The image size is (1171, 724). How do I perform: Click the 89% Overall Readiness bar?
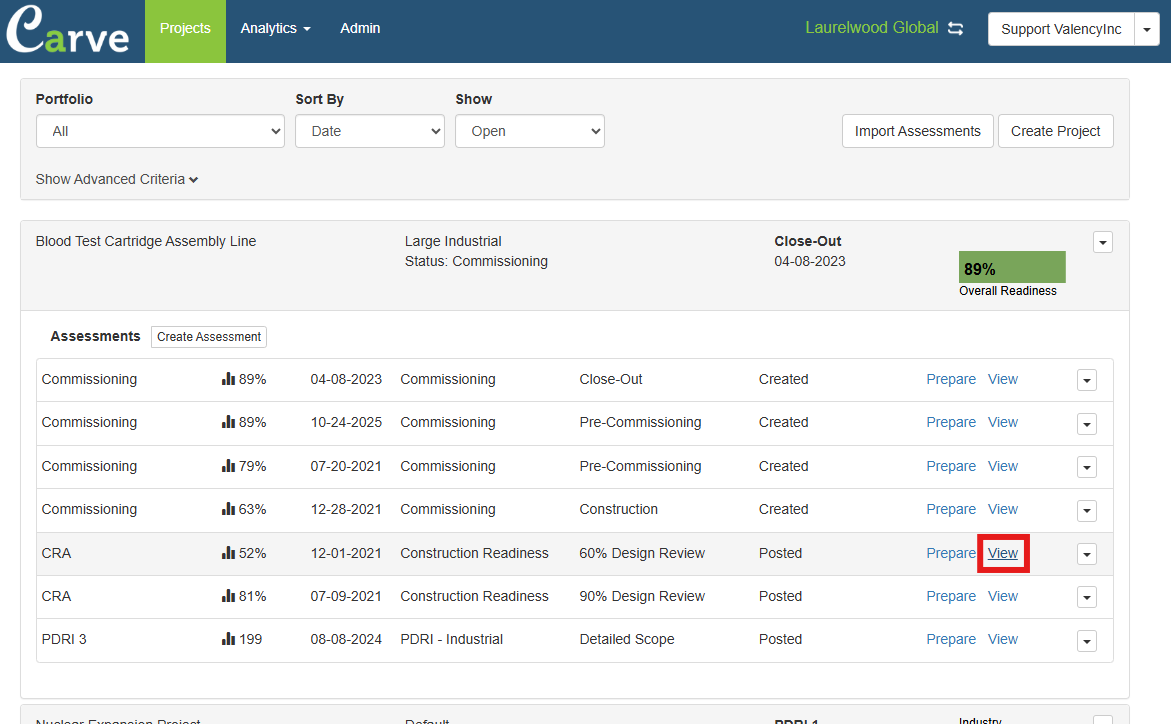(1011, 268)
